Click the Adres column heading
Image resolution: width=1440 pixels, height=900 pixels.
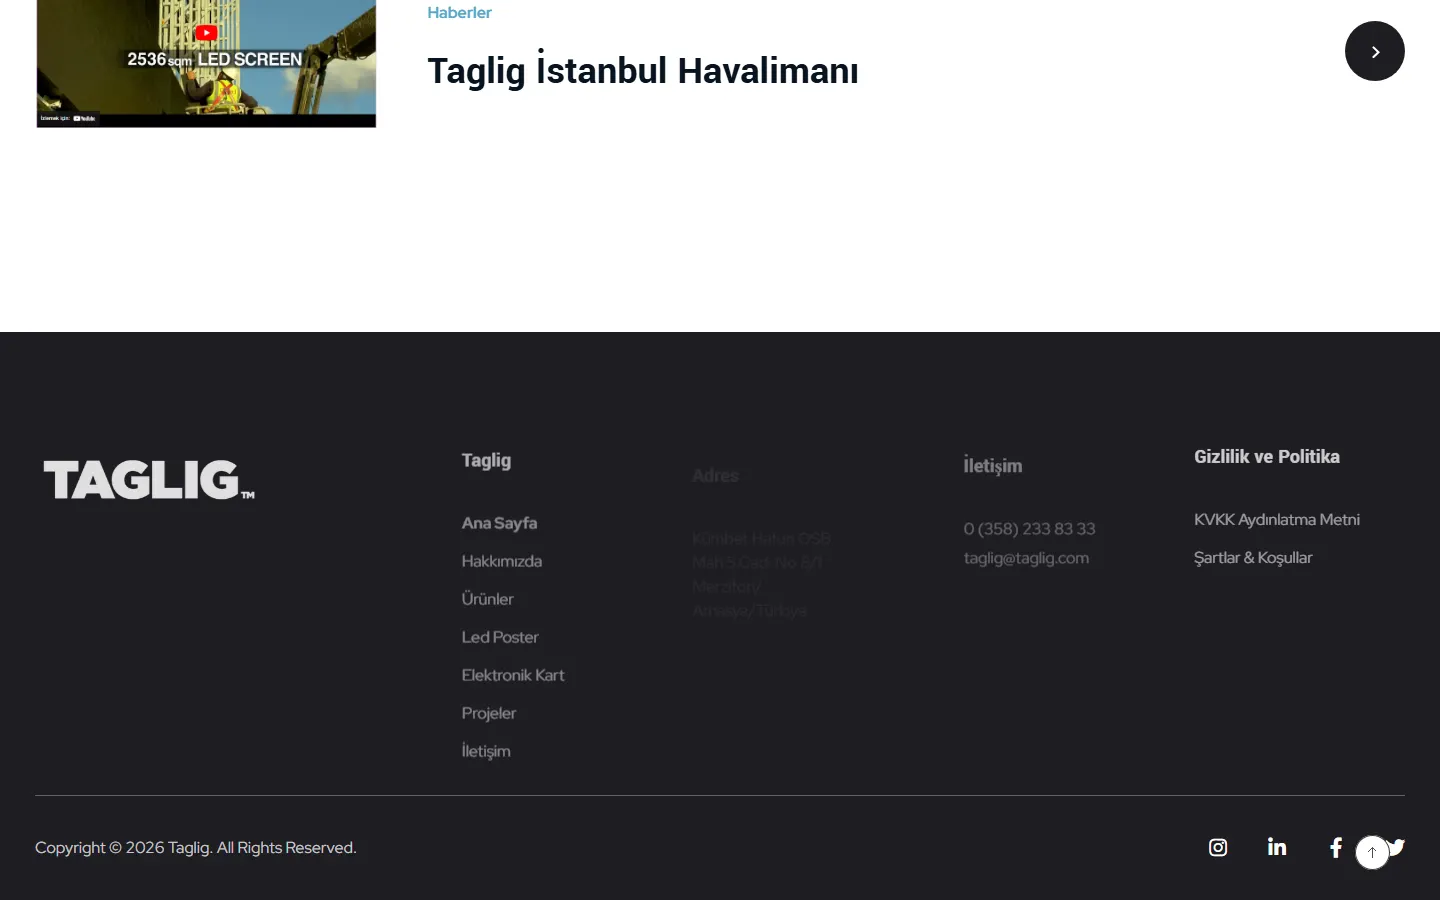(x=715, y=476)
